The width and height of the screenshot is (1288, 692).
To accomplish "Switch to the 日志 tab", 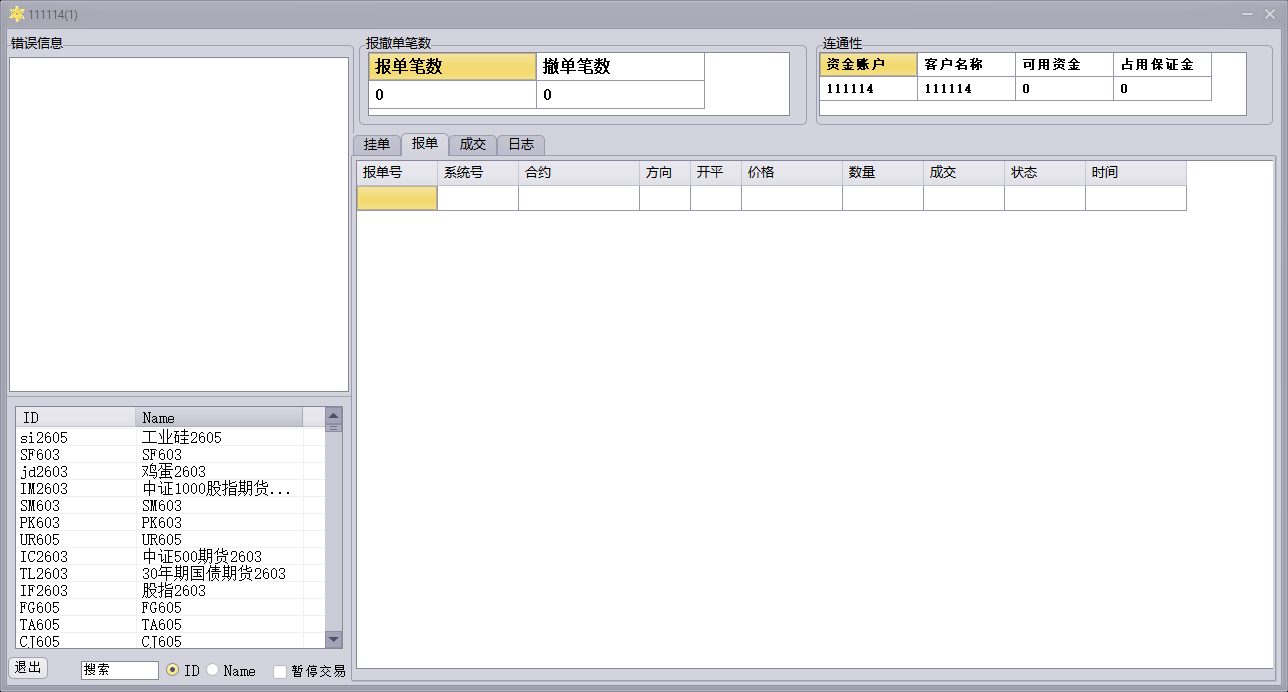I will coord(520,144).
